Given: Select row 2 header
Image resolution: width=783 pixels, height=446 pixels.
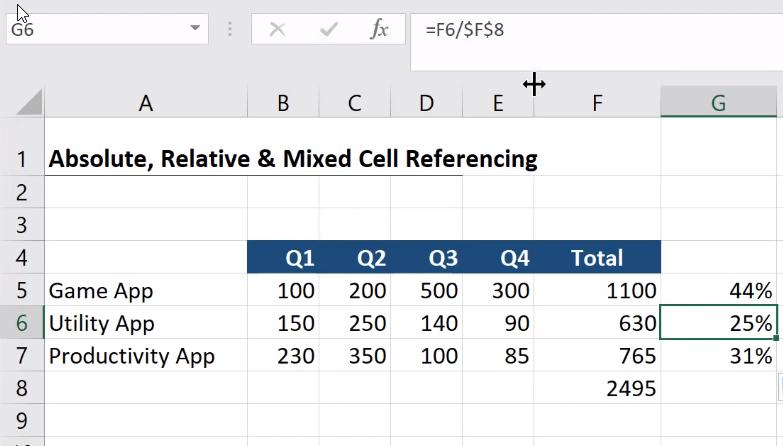Looking at the screenshot, I should click(x=22, y=192).
